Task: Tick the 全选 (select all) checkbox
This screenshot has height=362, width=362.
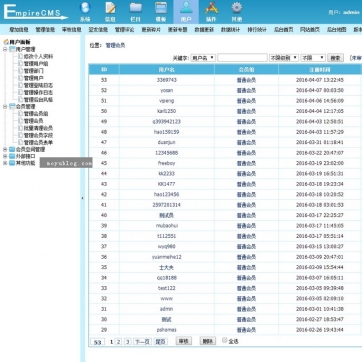Action: coord(225,340)
